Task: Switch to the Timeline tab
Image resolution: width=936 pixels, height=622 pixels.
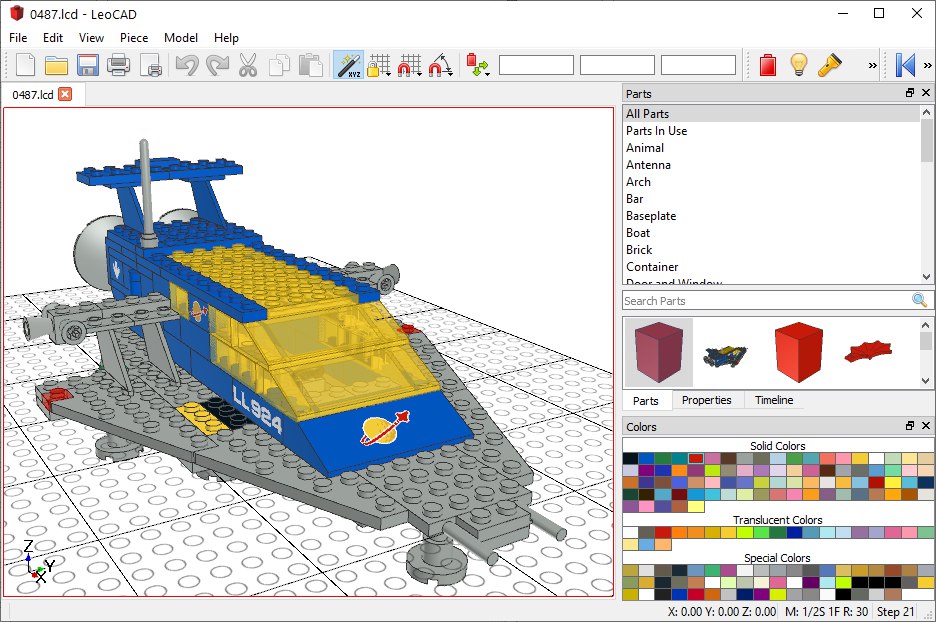Action: click(774, 400)
